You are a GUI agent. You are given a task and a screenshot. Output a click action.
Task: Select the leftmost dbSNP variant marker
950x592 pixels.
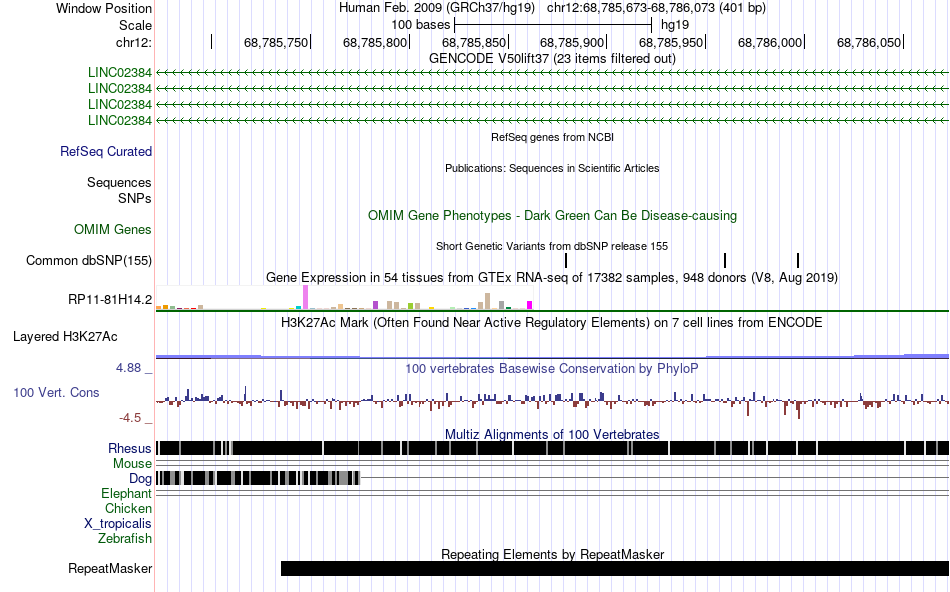click(566, 261)
